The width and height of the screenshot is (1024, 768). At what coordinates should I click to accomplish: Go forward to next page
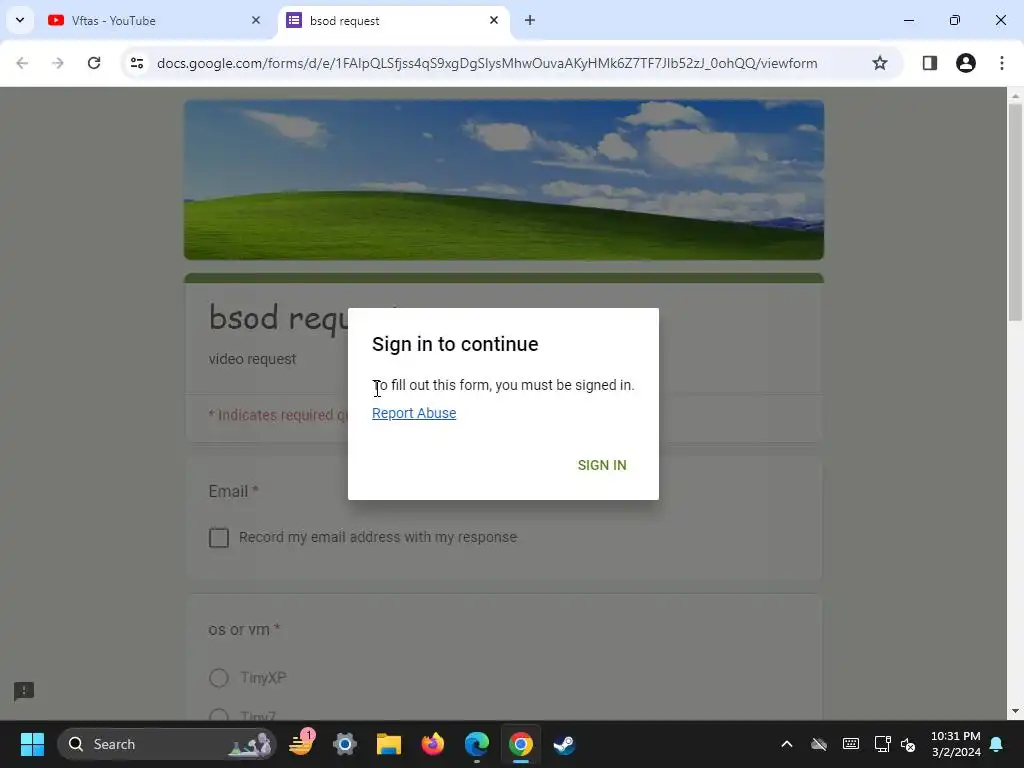(x=58, y=63)
